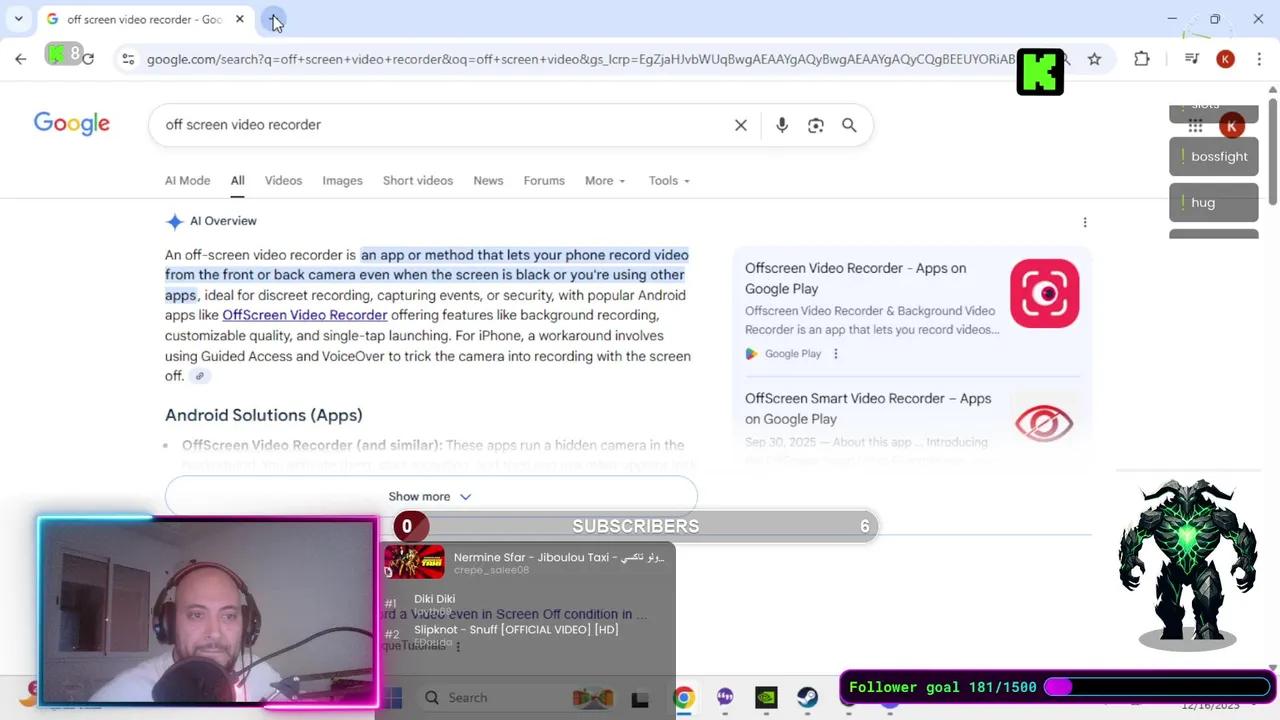Viewport: 1280px width, 720px height.
Task: Search by image with Google Lens icon
Action: pyautogui.click(x=816, y=125)
